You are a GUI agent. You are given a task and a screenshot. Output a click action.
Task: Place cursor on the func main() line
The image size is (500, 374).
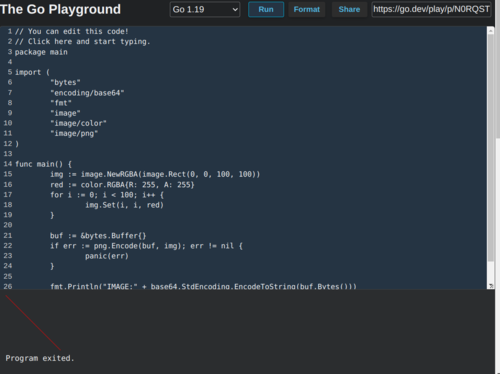(43, 164)
